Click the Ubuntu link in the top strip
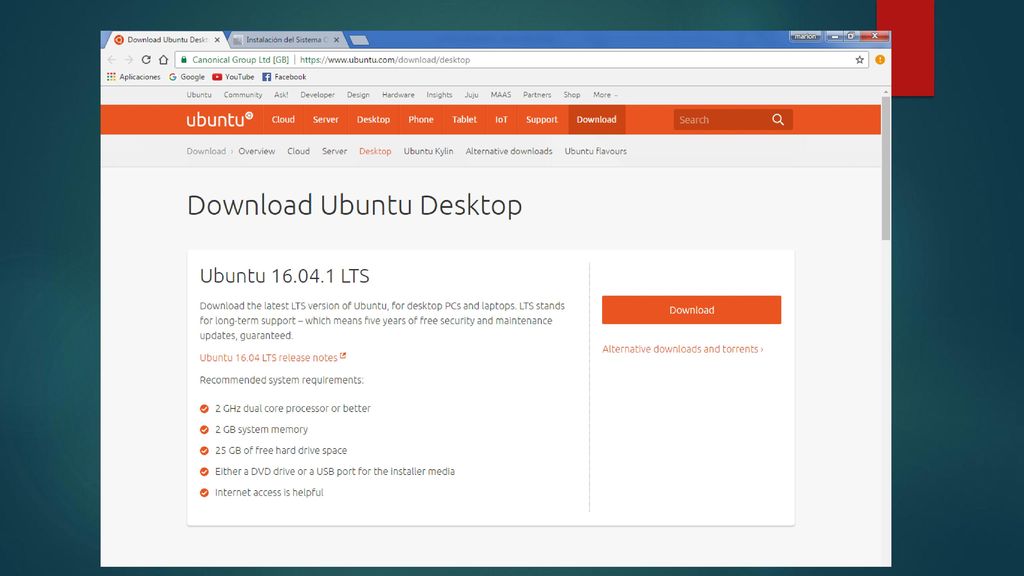1024x576 pixels. tap(199, 95)
